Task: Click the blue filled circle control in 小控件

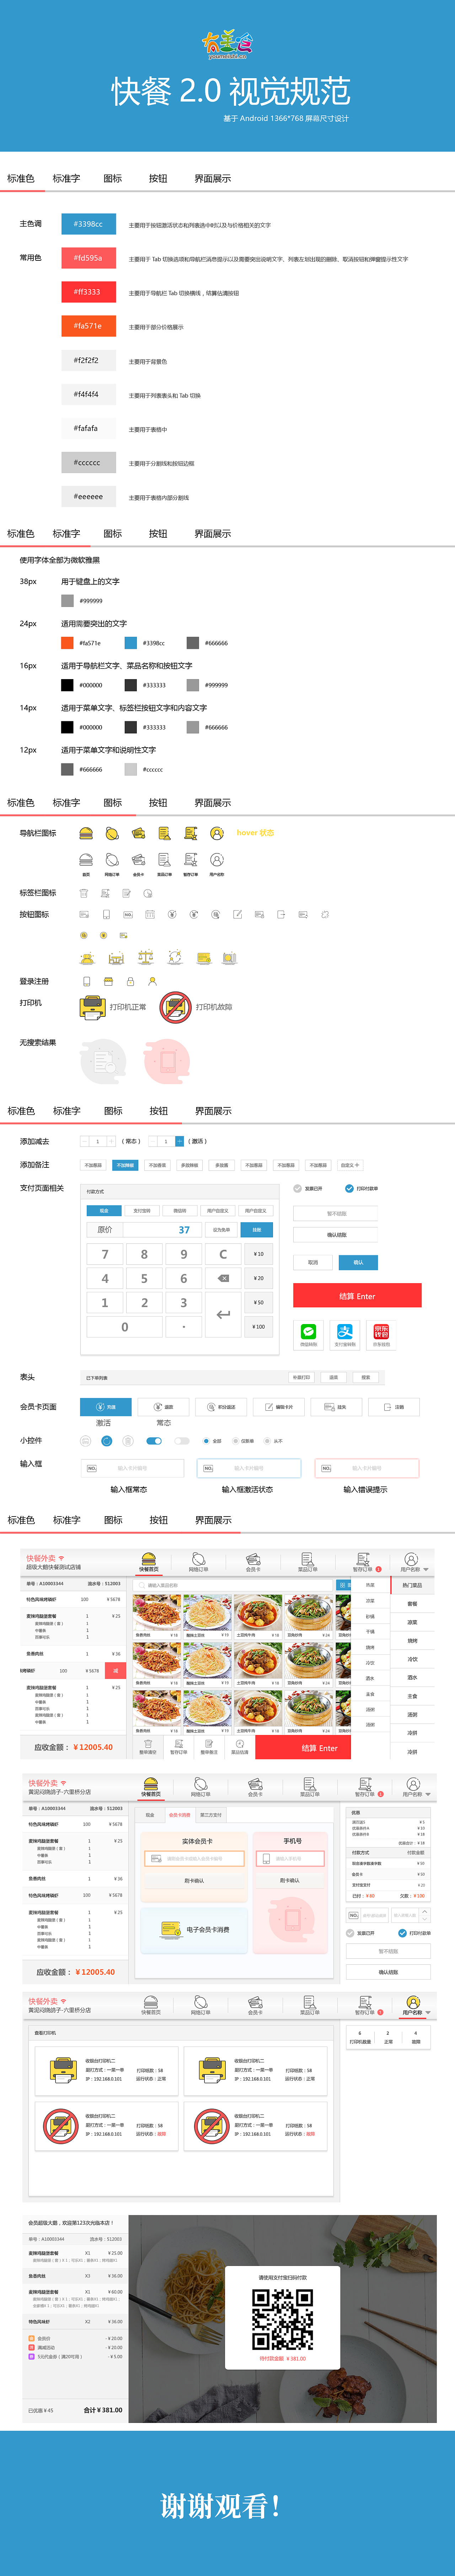Action: (x=107, y=1441)
